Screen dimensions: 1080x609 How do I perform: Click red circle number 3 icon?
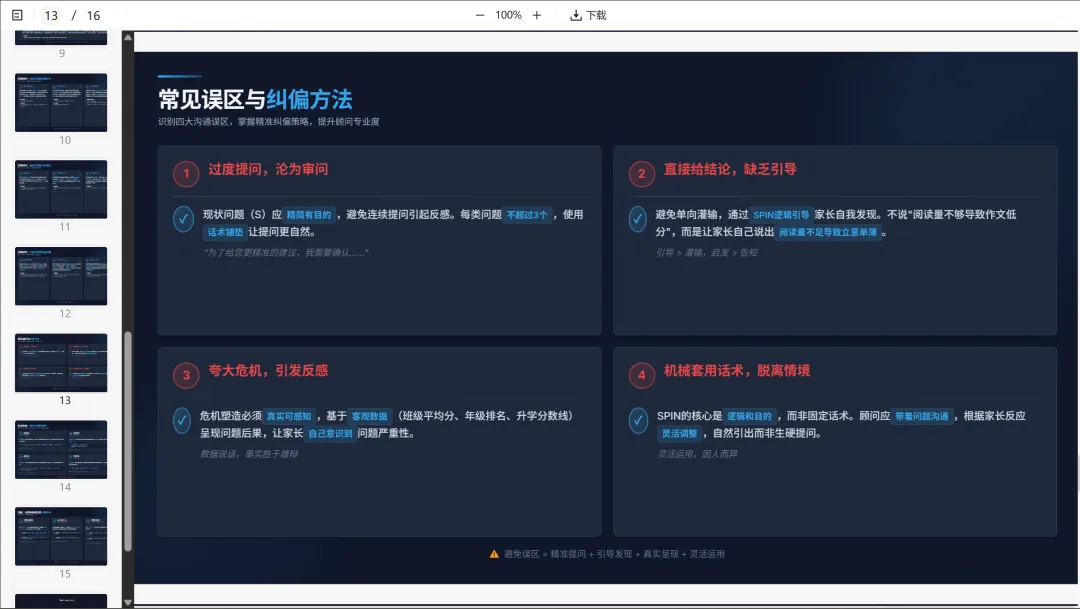(186, 375)
